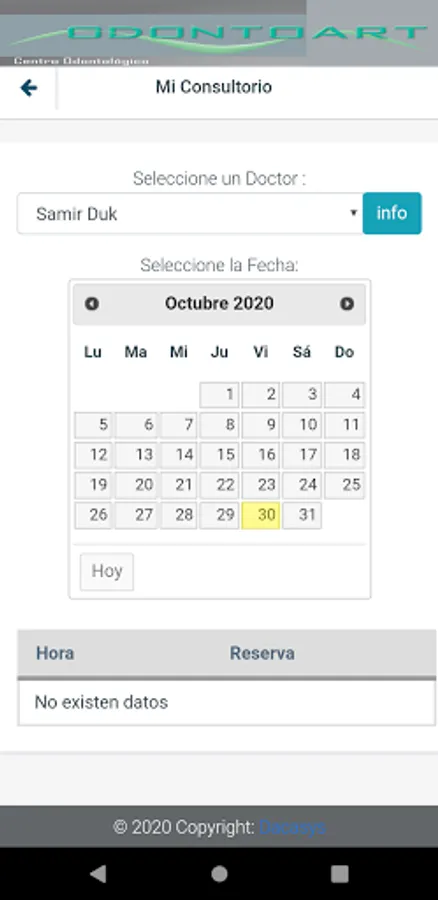
Task: Click the Hora column header
Action: coord(55,653)
